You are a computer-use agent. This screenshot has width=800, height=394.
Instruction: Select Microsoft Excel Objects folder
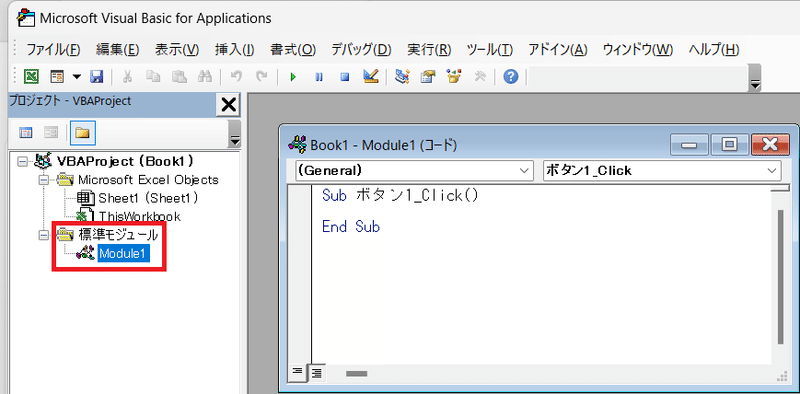[148, 180]
